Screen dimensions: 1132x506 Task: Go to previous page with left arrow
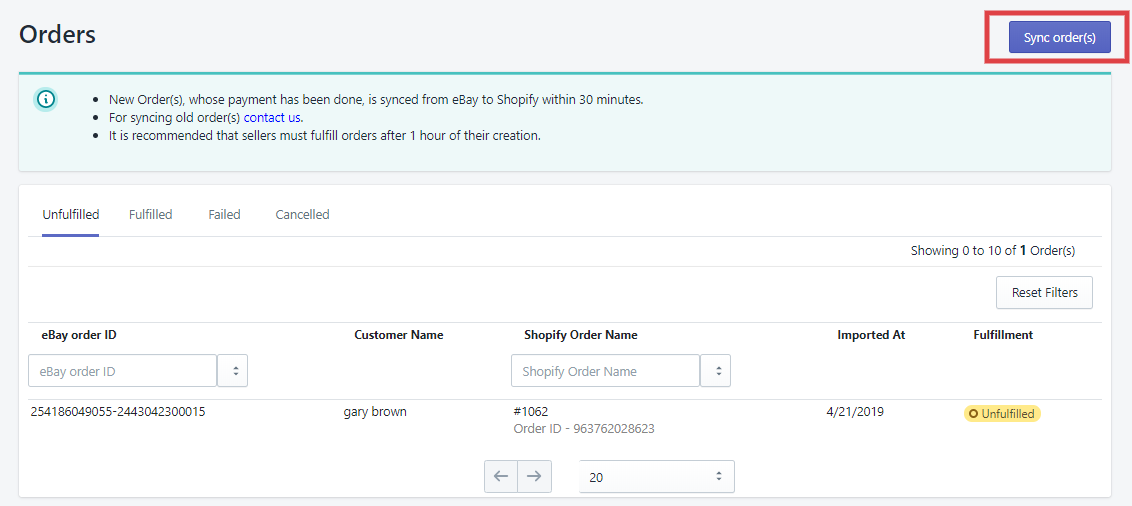click(501, 477)
